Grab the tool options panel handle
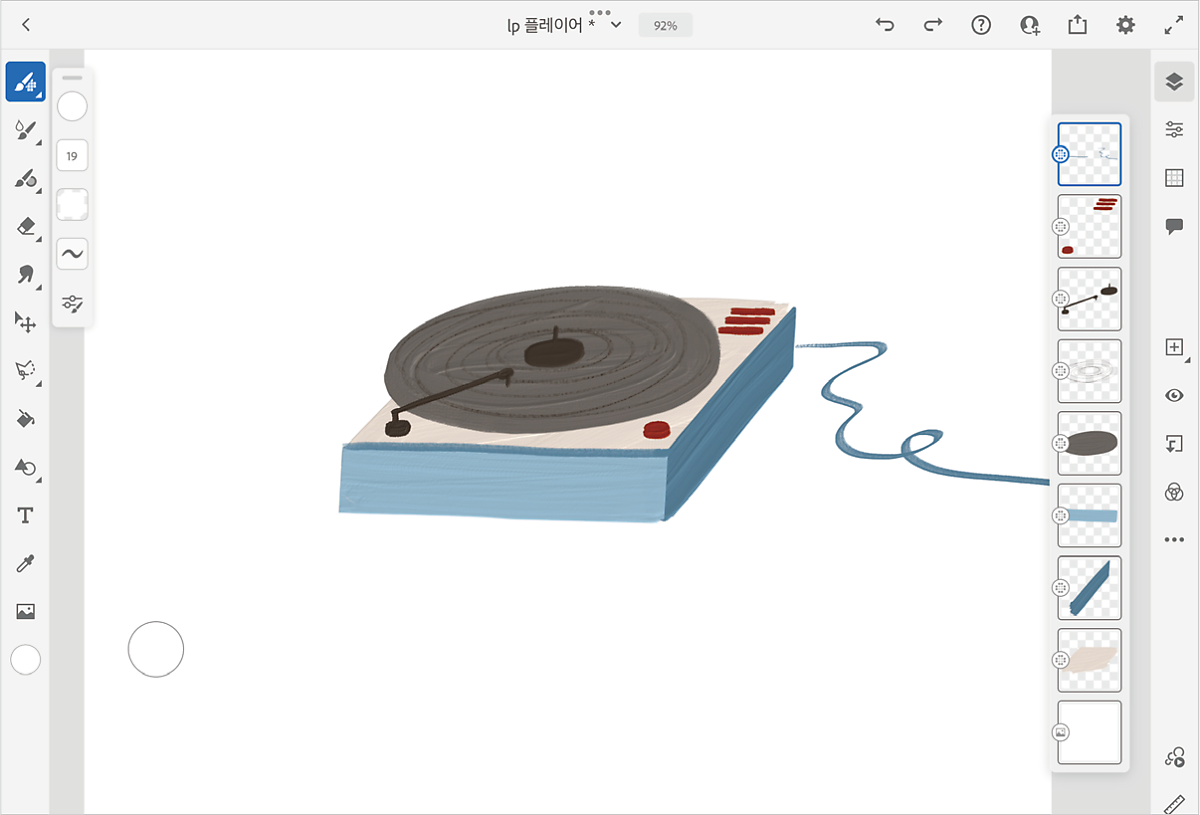Screen dimensions: 1200x815 click(x=72, y=77)
